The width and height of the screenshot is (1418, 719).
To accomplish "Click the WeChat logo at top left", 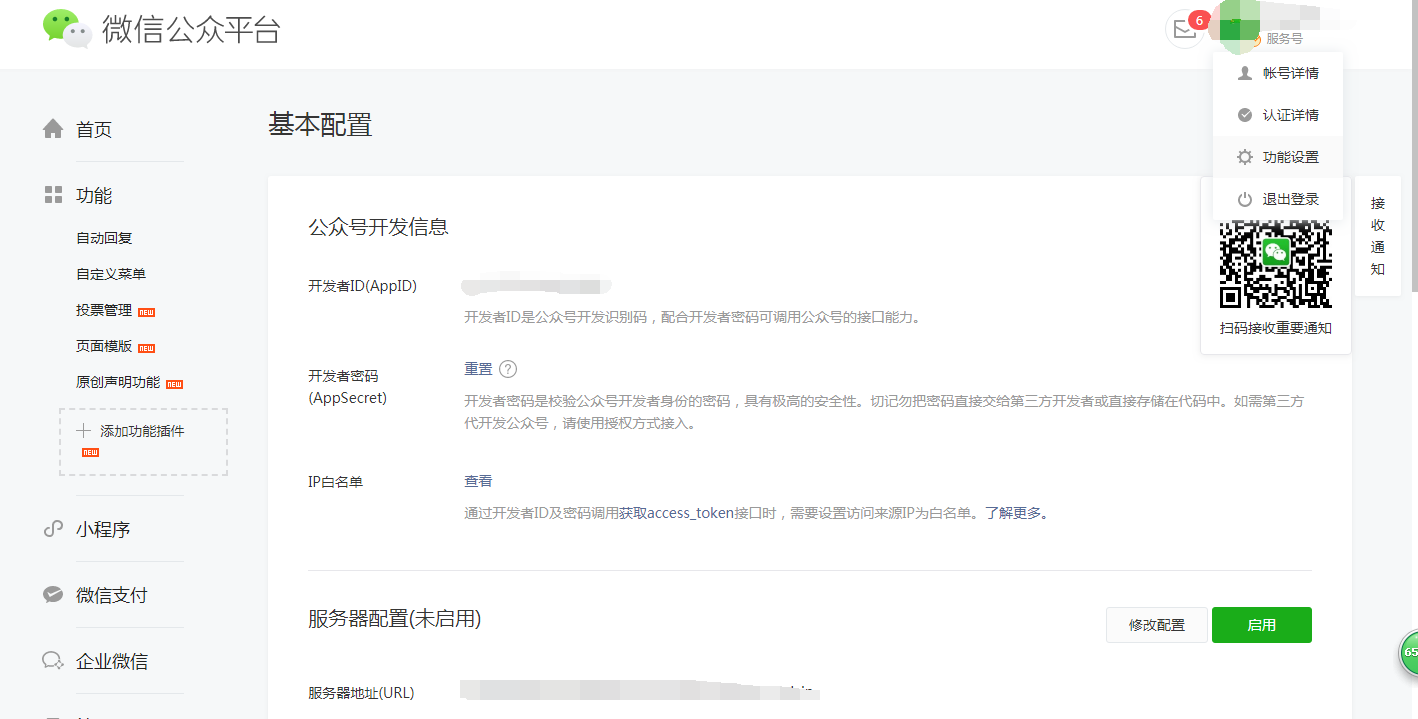I will (x=67, y=28).
